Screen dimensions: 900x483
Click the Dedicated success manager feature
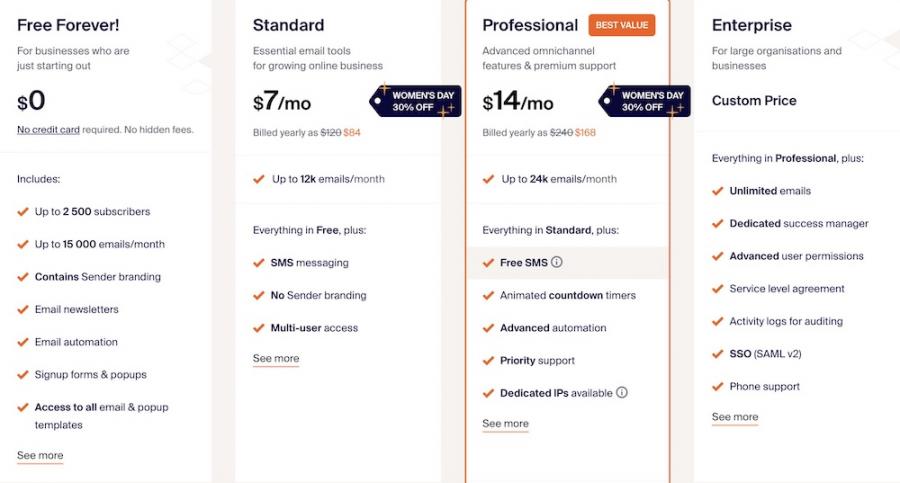click(x=799, y=223)
